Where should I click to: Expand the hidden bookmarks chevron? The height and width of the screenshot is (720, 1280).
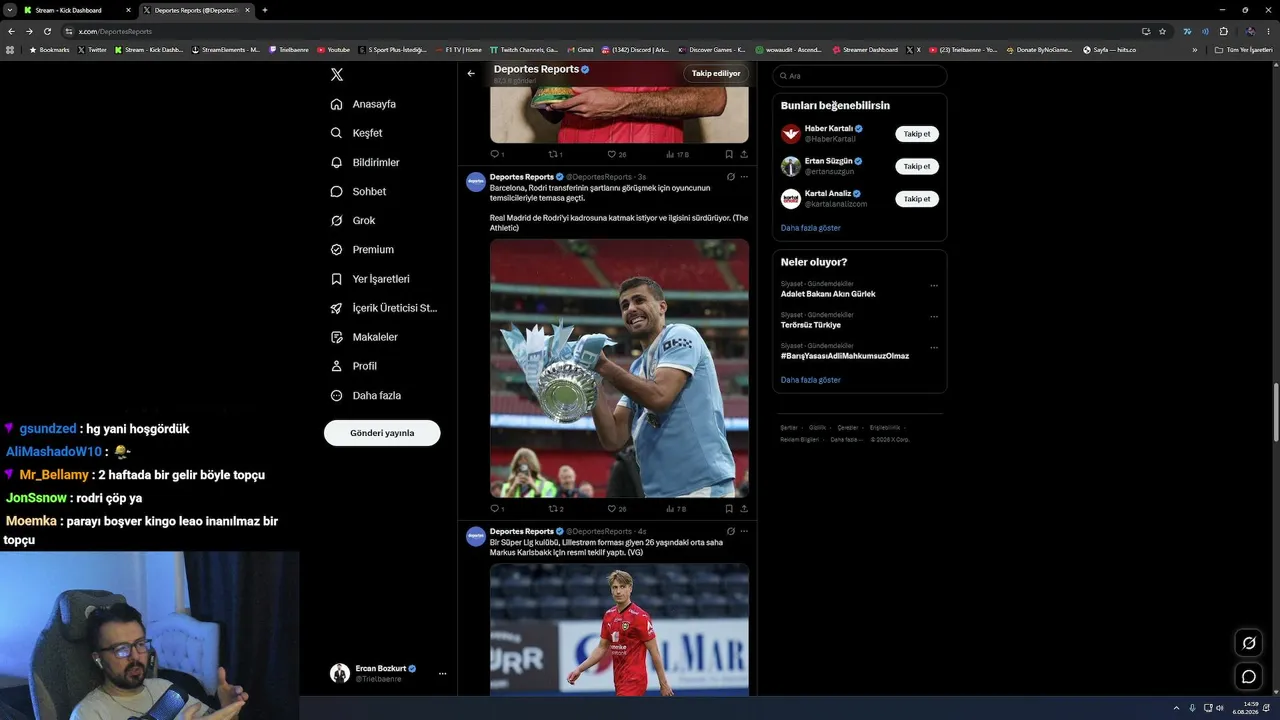1194,49
